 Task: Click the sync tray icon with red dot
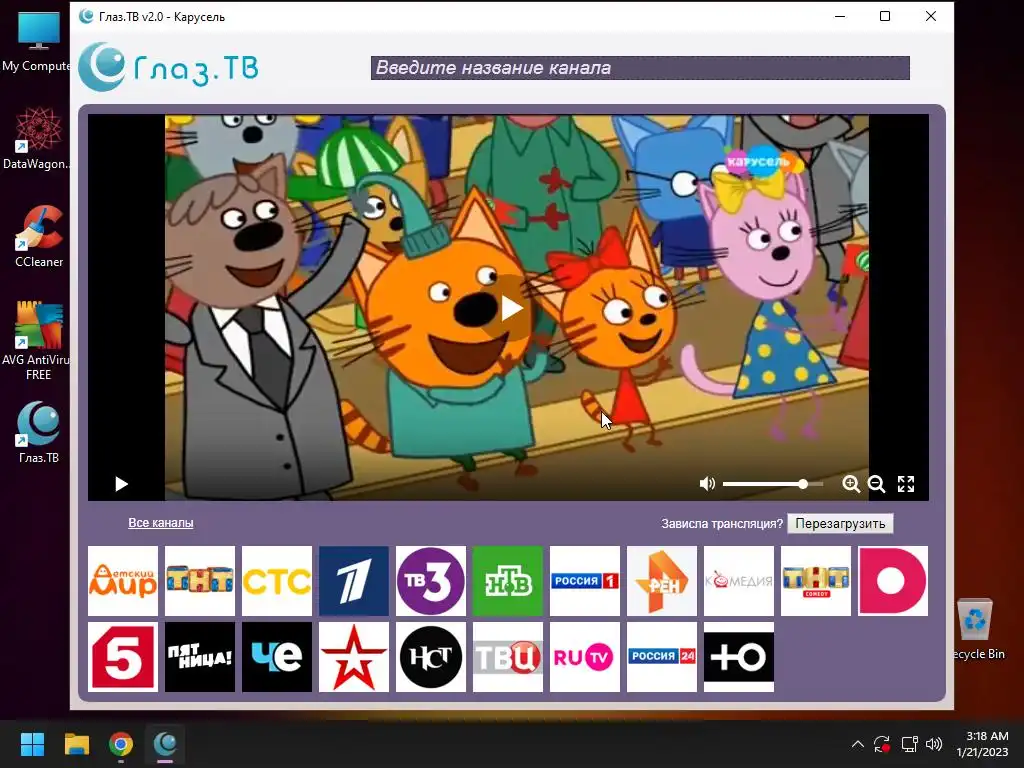click(x=882, y=744)
